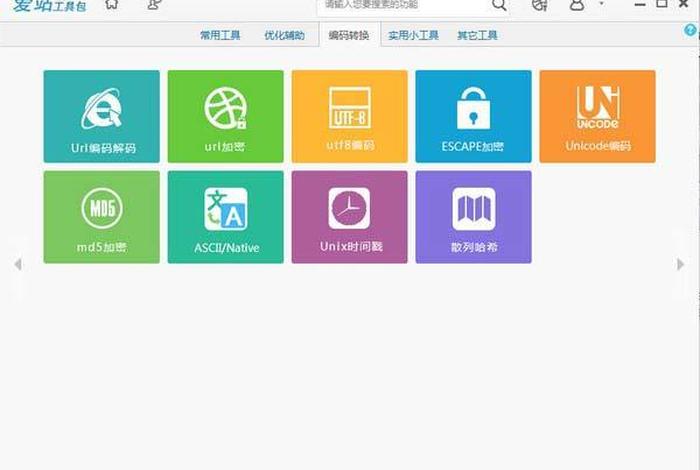700x470 pixels.
Task: Open the utf8编码 tool tile
Action: click(350, 116)
